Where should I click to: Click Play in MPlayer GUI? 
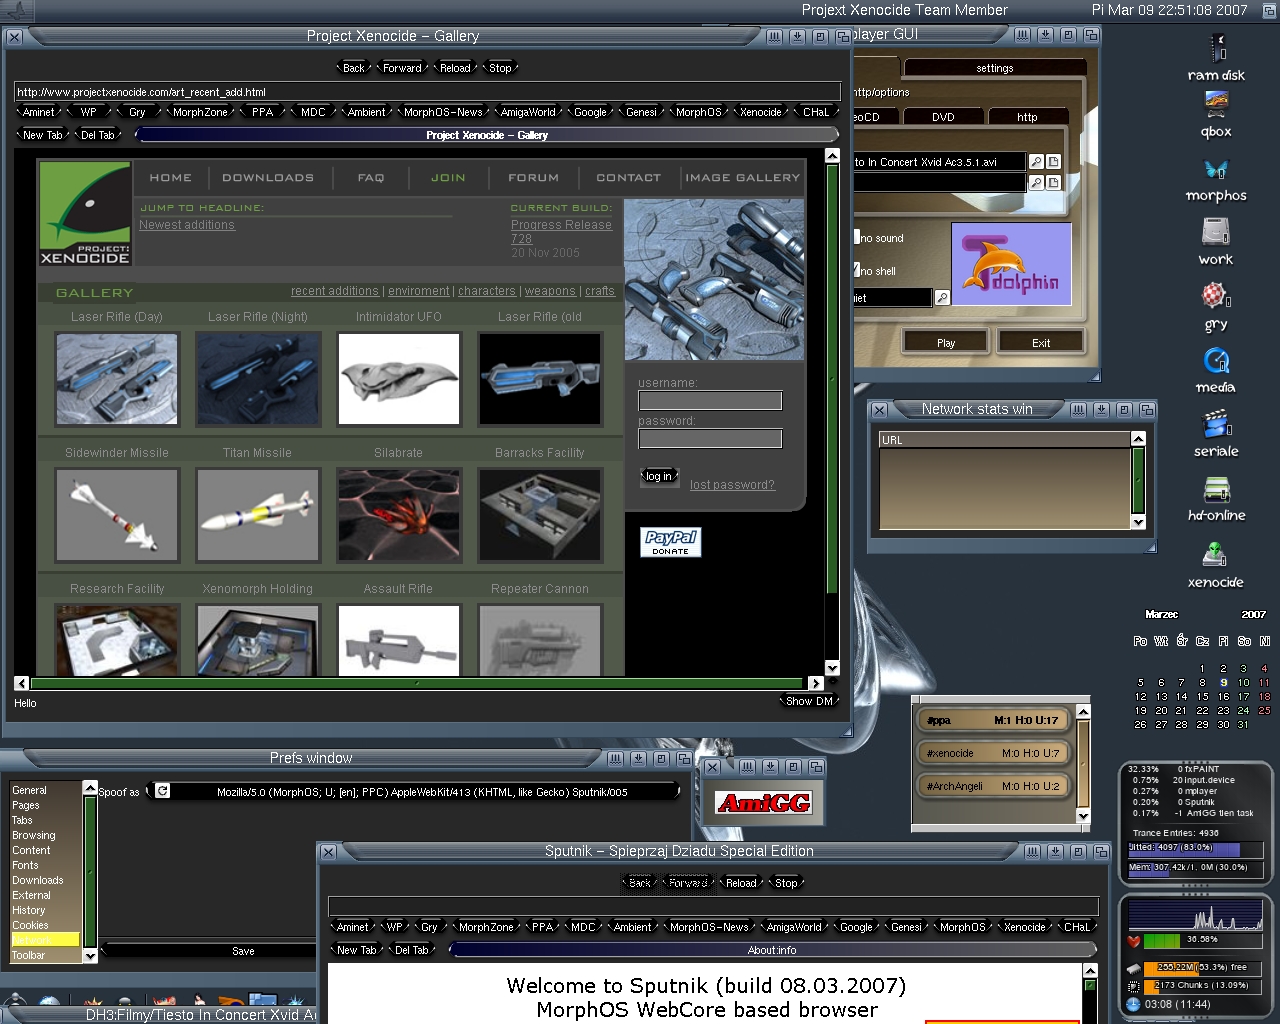pyautogui.click(x=946, y=343)
